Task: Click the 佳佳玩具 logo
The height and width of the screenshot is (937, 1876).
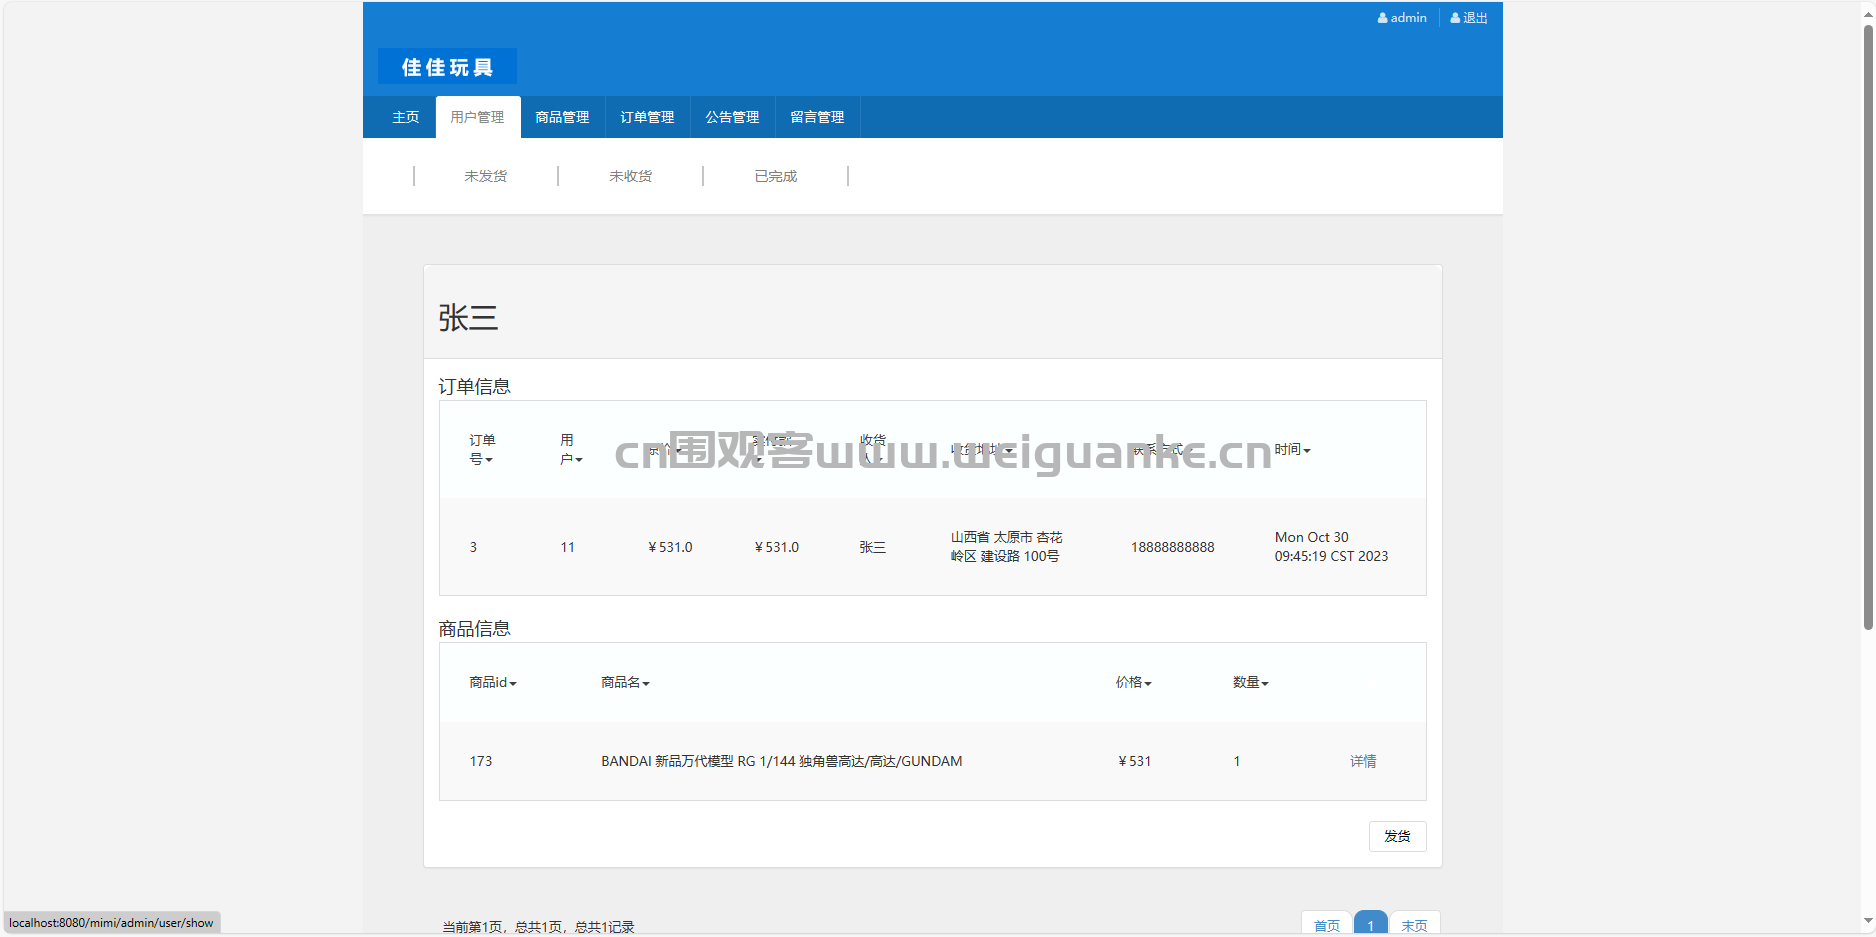Action: [x=447, y=67]
